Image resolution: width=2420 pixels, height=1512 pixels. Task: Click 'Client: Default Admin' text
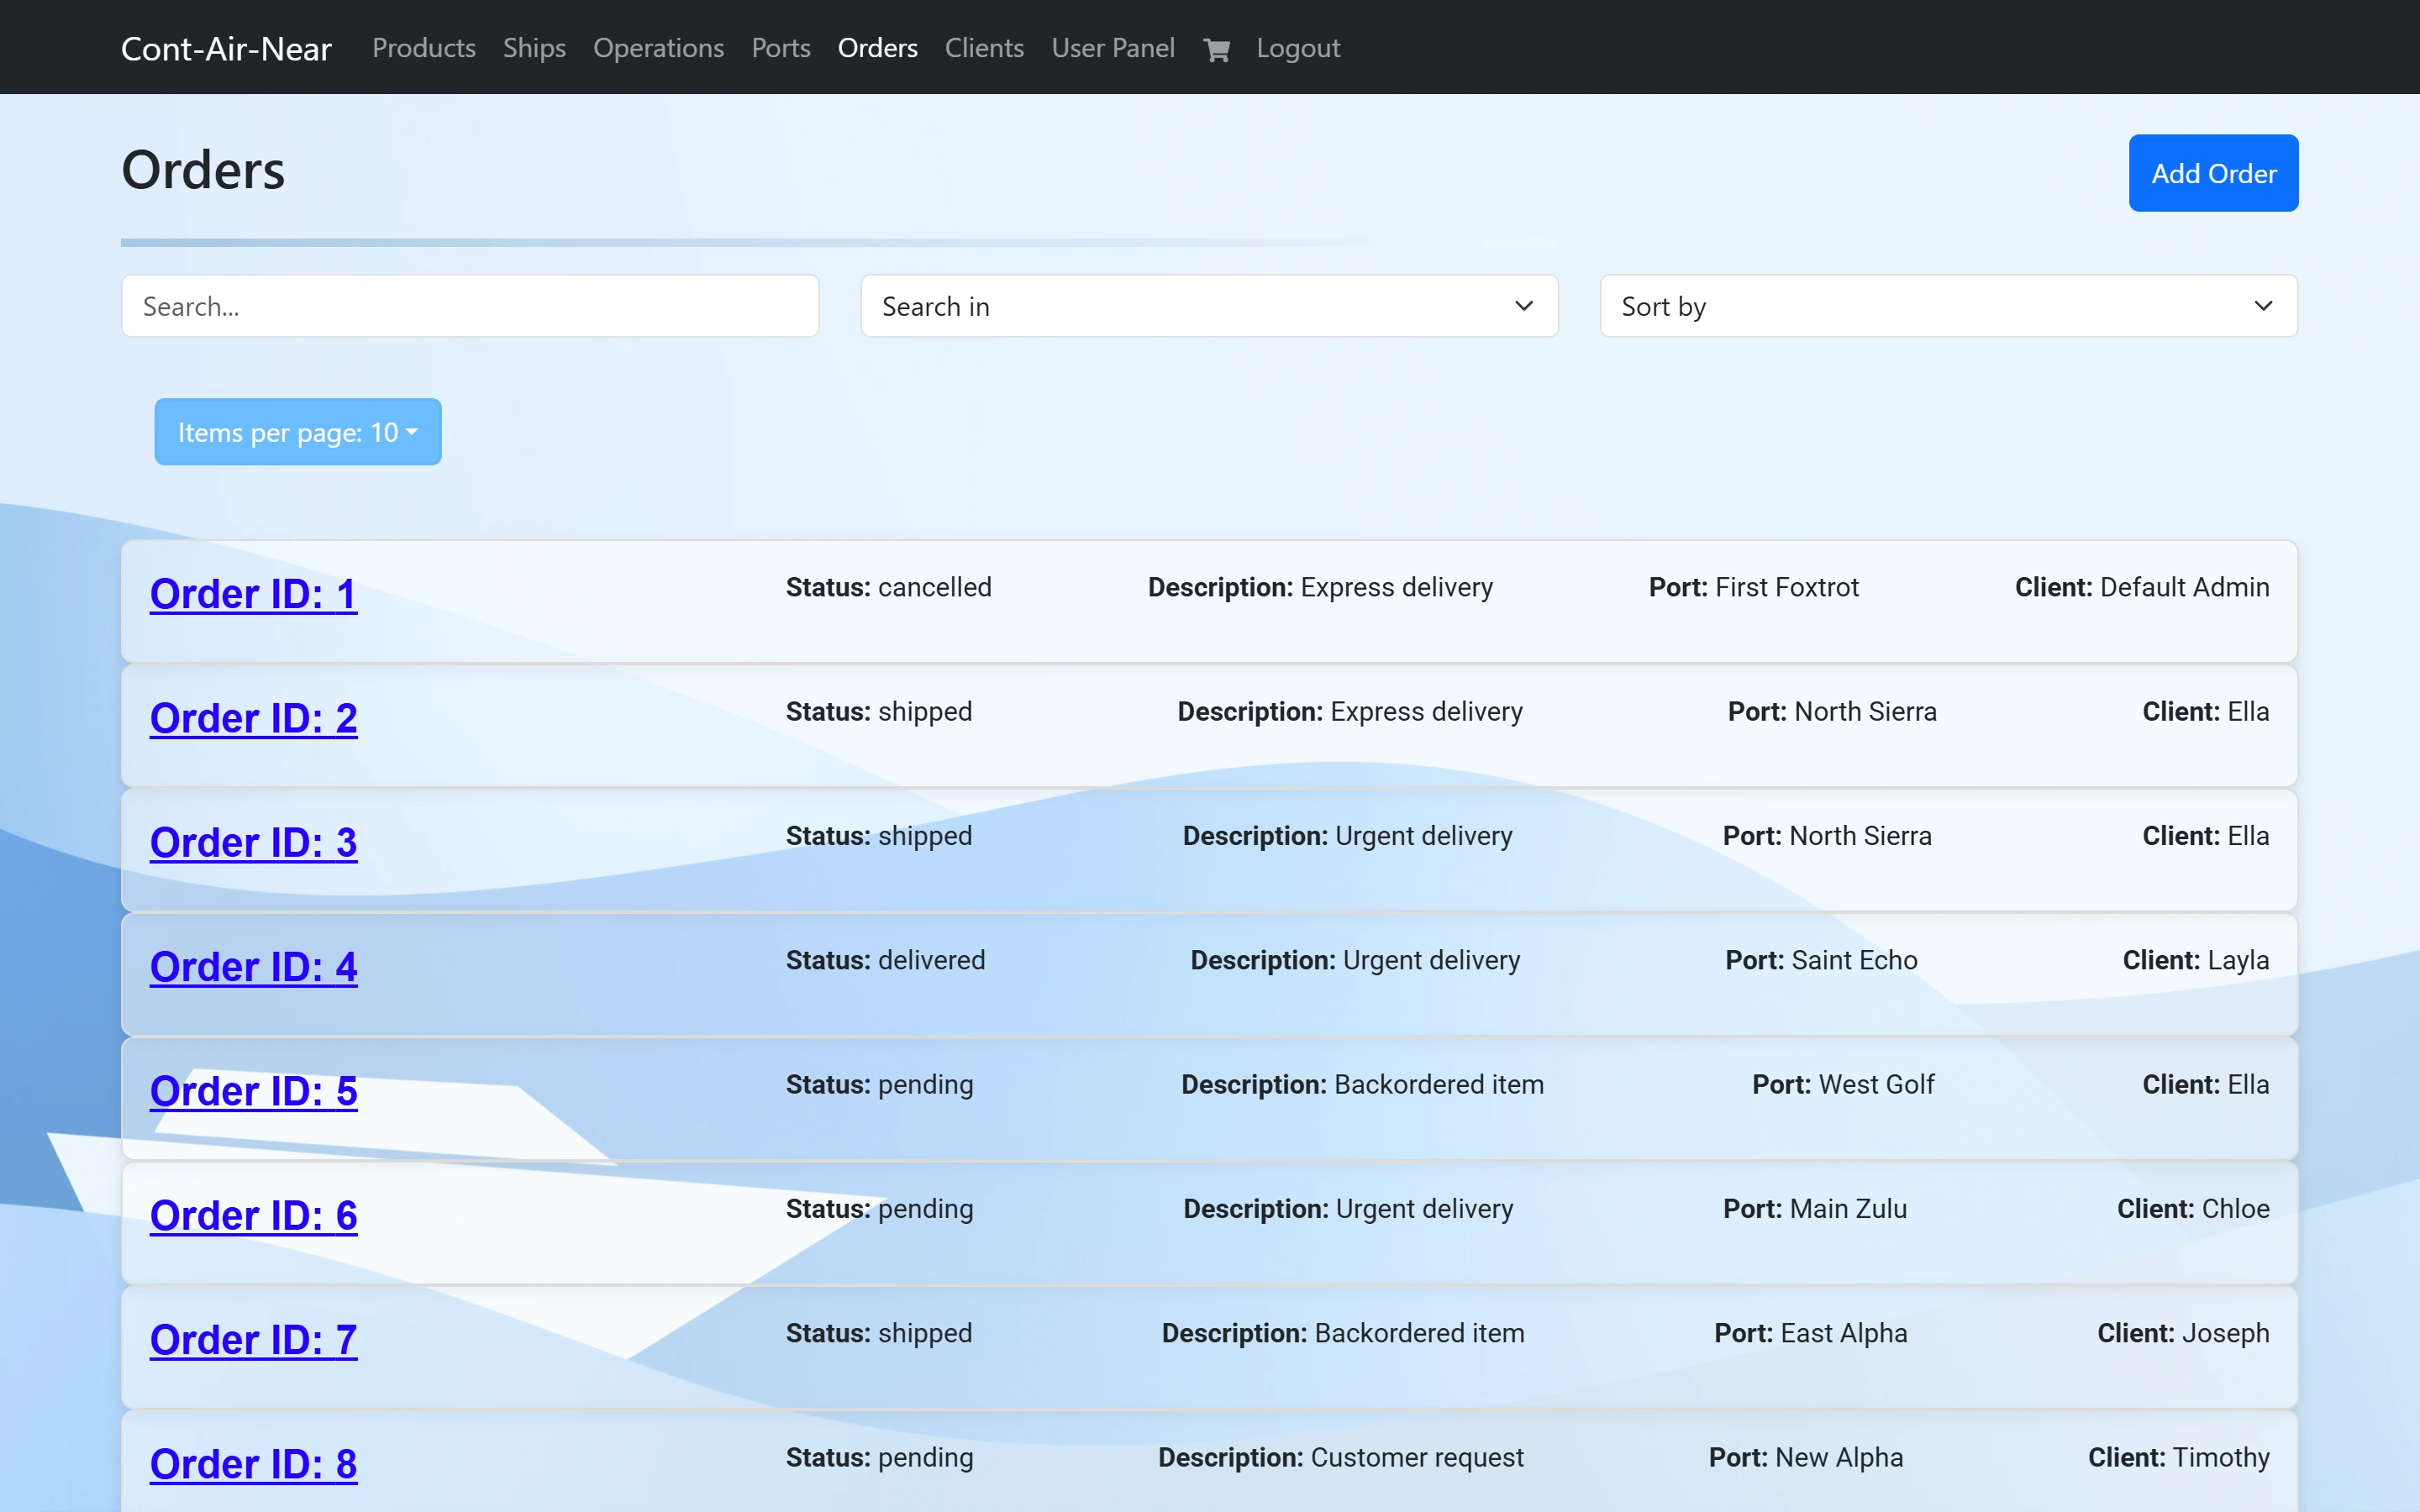pos(2142,587)
